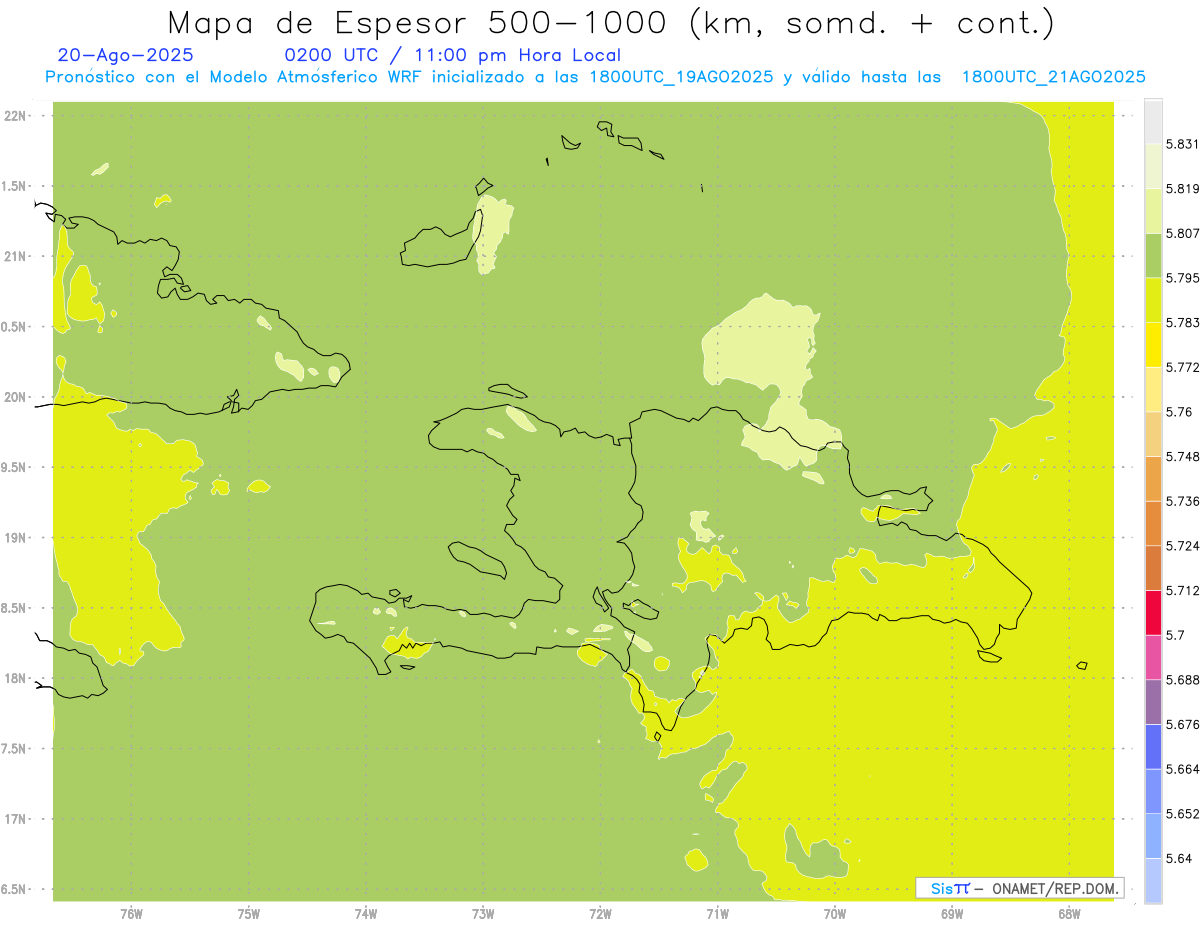Select the green legend swatch between 5.807 and 5.795
This screenshot has height=927, width=1200.
point(1153,255)
